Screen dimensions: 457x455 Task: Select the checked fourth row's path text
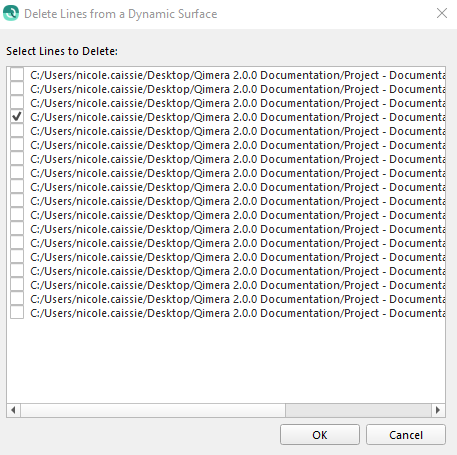pyautogui.click(x=238, y=117)
